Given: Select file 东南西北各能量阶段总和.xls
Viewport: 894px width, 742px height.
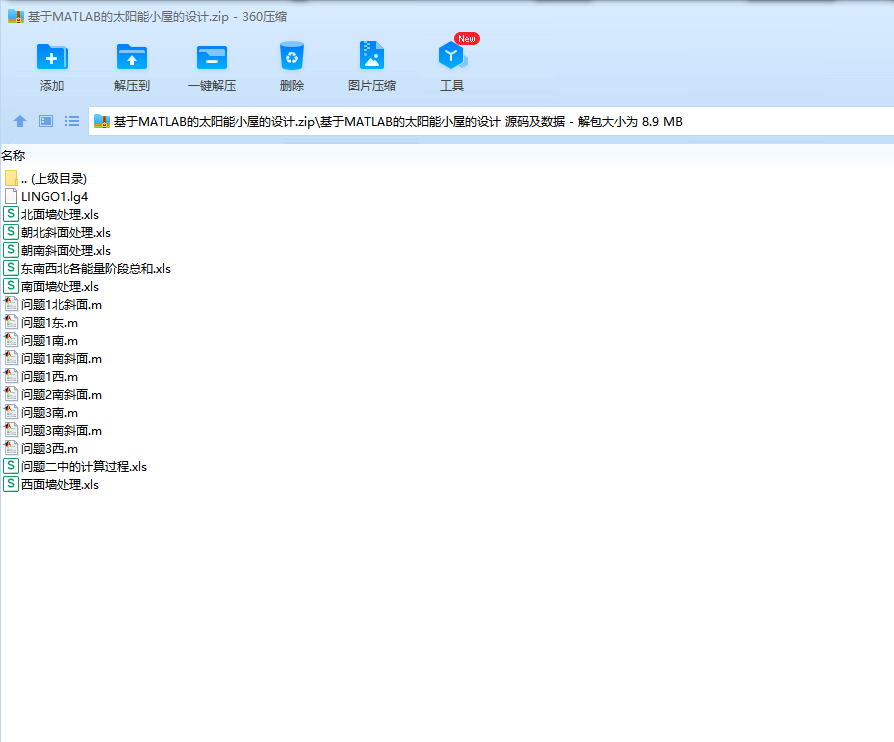Looking at the screenshot, I should click(87, 269).
